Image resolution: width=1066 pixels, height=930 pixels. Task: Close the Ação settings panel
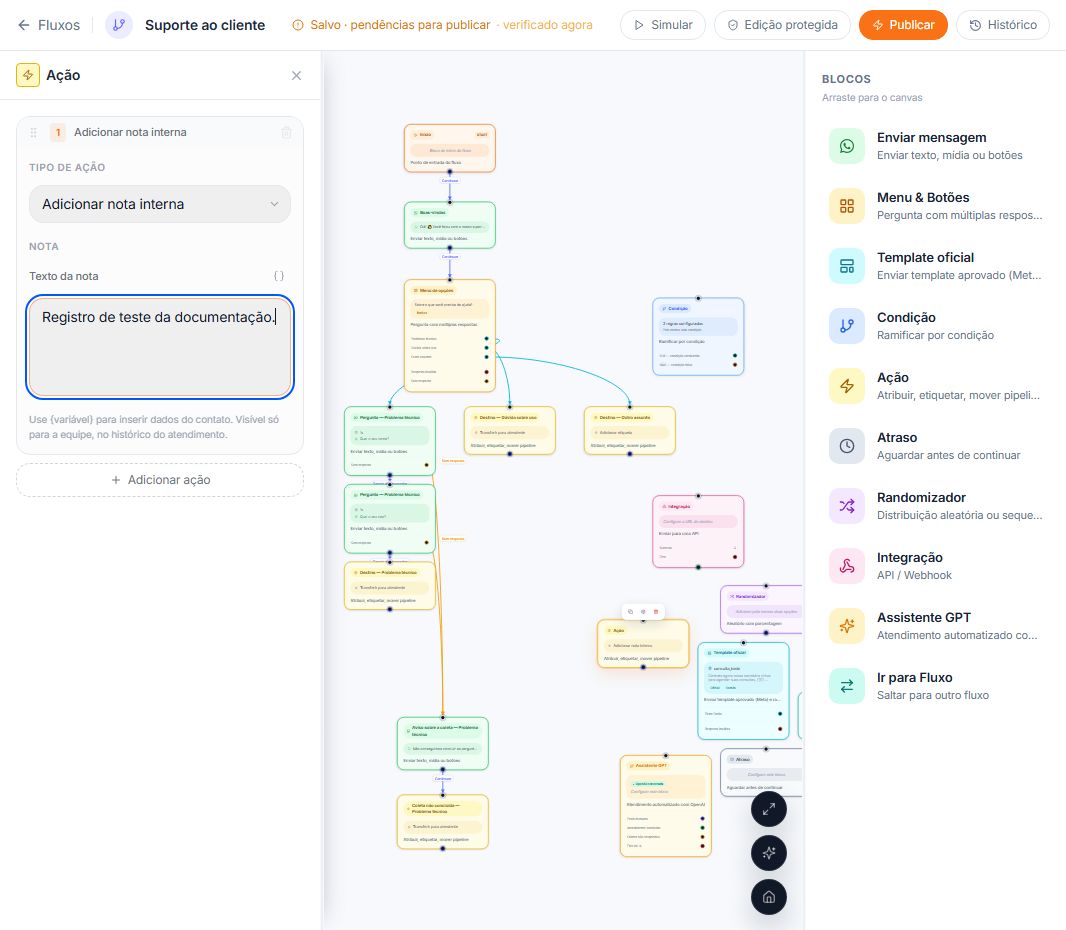tap(296, 75)
